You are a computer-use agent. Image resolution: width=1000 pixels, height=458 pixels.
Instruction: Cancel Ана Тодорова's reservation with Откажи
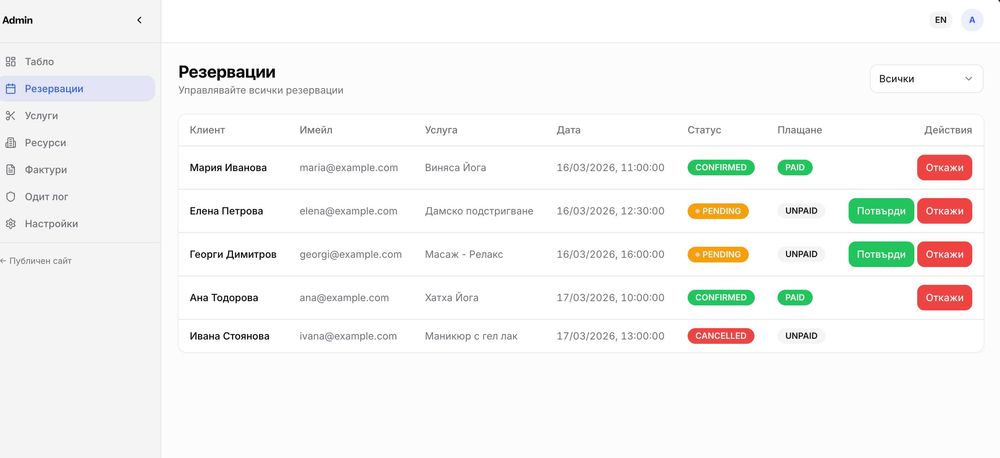pyautogui.click(x=945, y=298)
